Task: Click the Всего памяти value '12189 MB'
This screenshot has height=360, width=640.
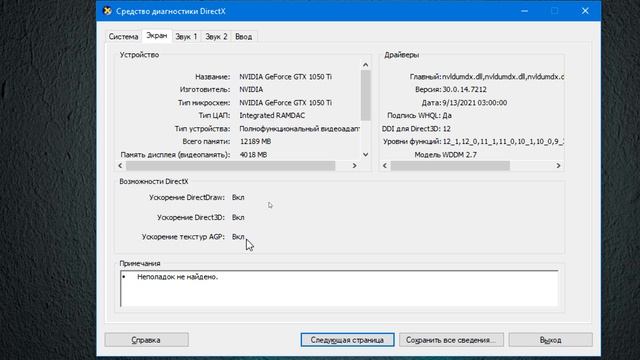Action: click(x=256, y=141)
